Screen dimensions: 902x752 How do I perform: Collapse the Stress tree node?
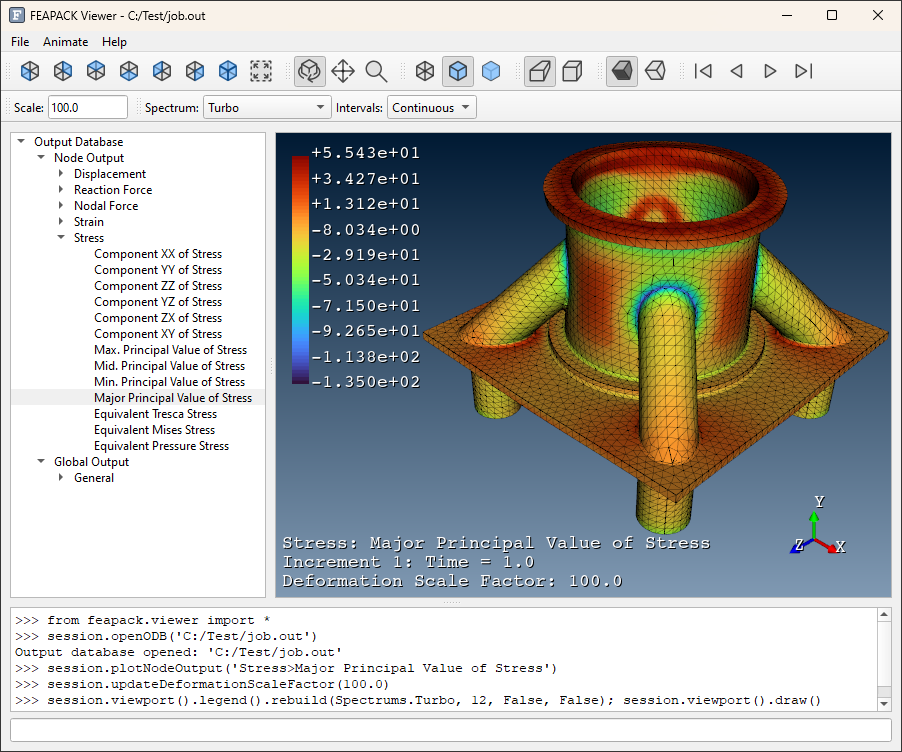tap(61, 237)
